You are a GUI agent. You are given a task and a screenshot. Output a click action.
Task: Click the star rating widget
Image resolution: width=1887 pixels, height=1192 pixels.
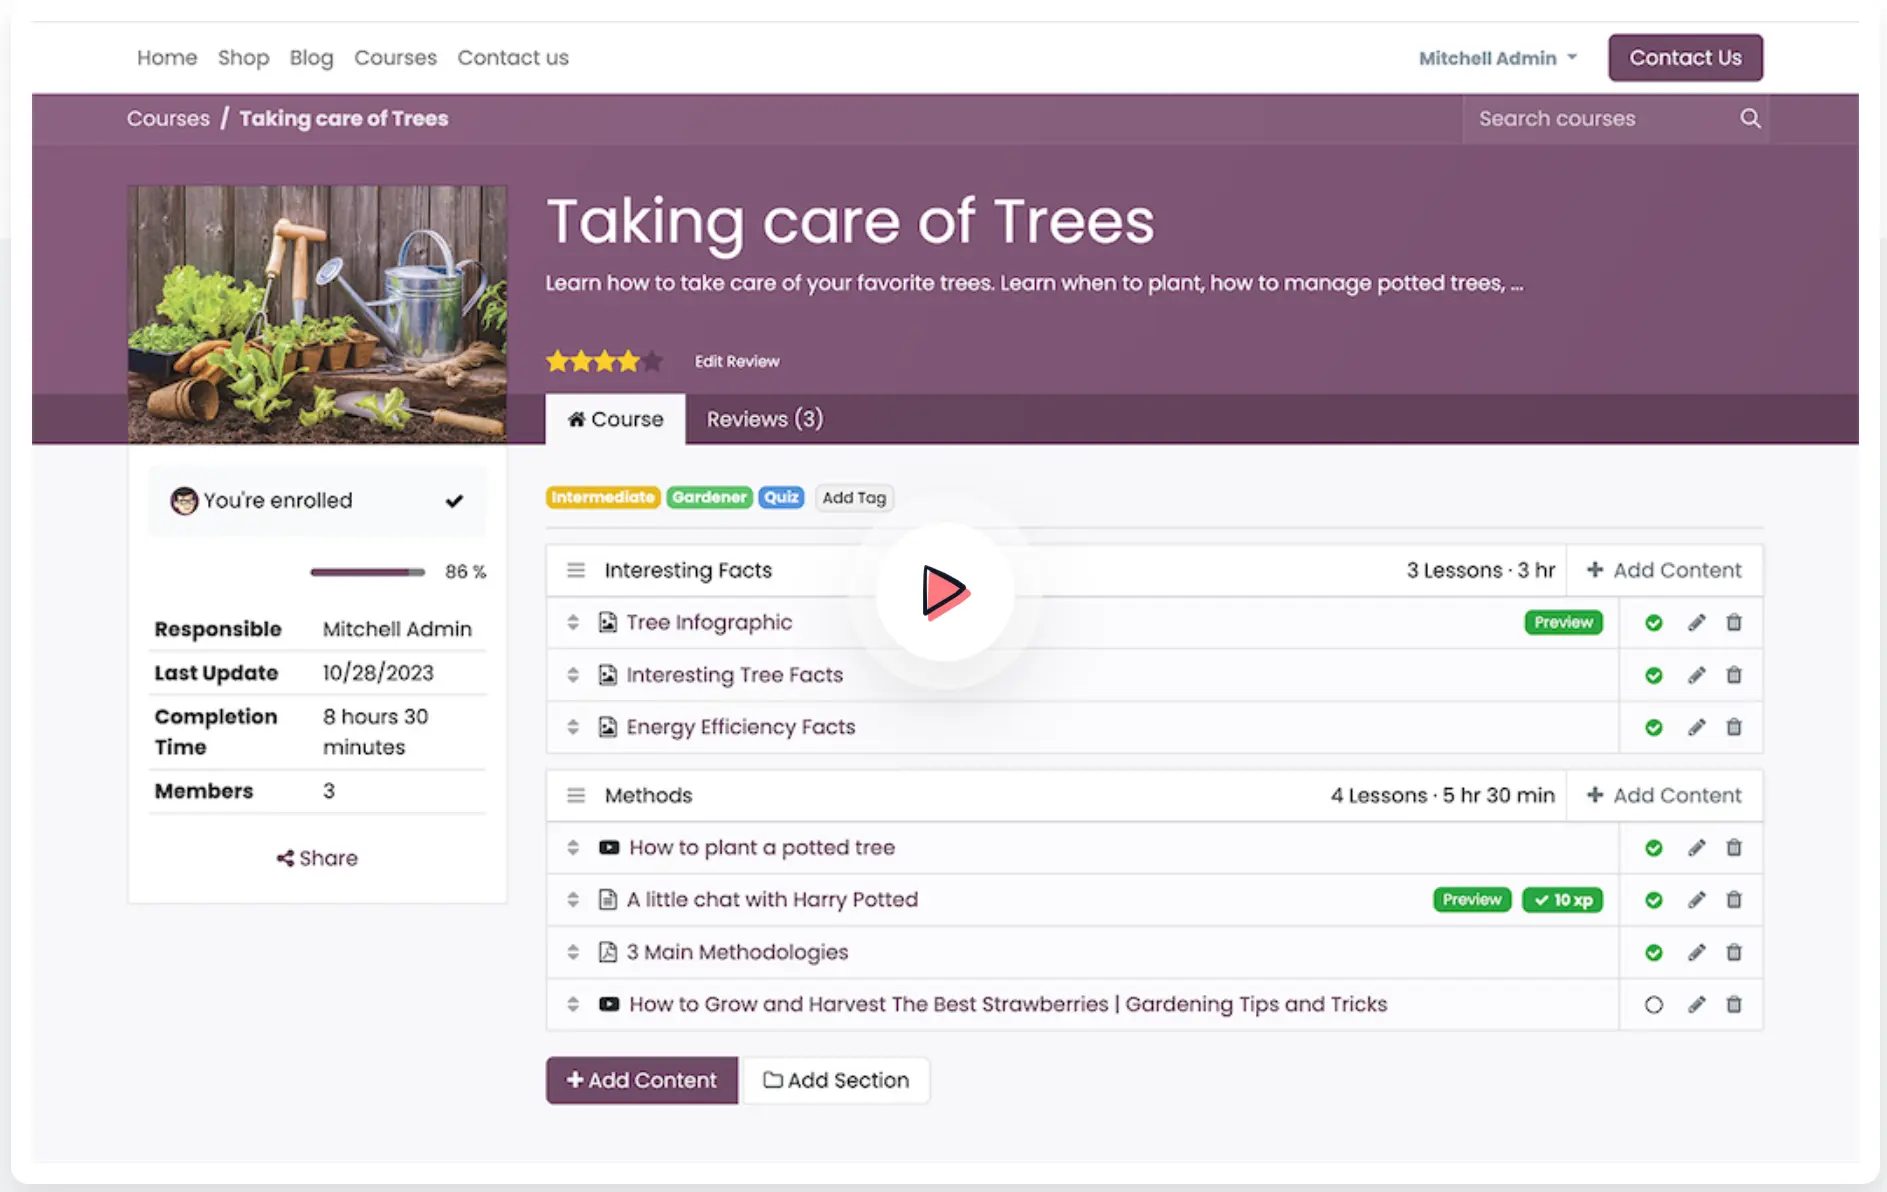[x=603, y=361]
